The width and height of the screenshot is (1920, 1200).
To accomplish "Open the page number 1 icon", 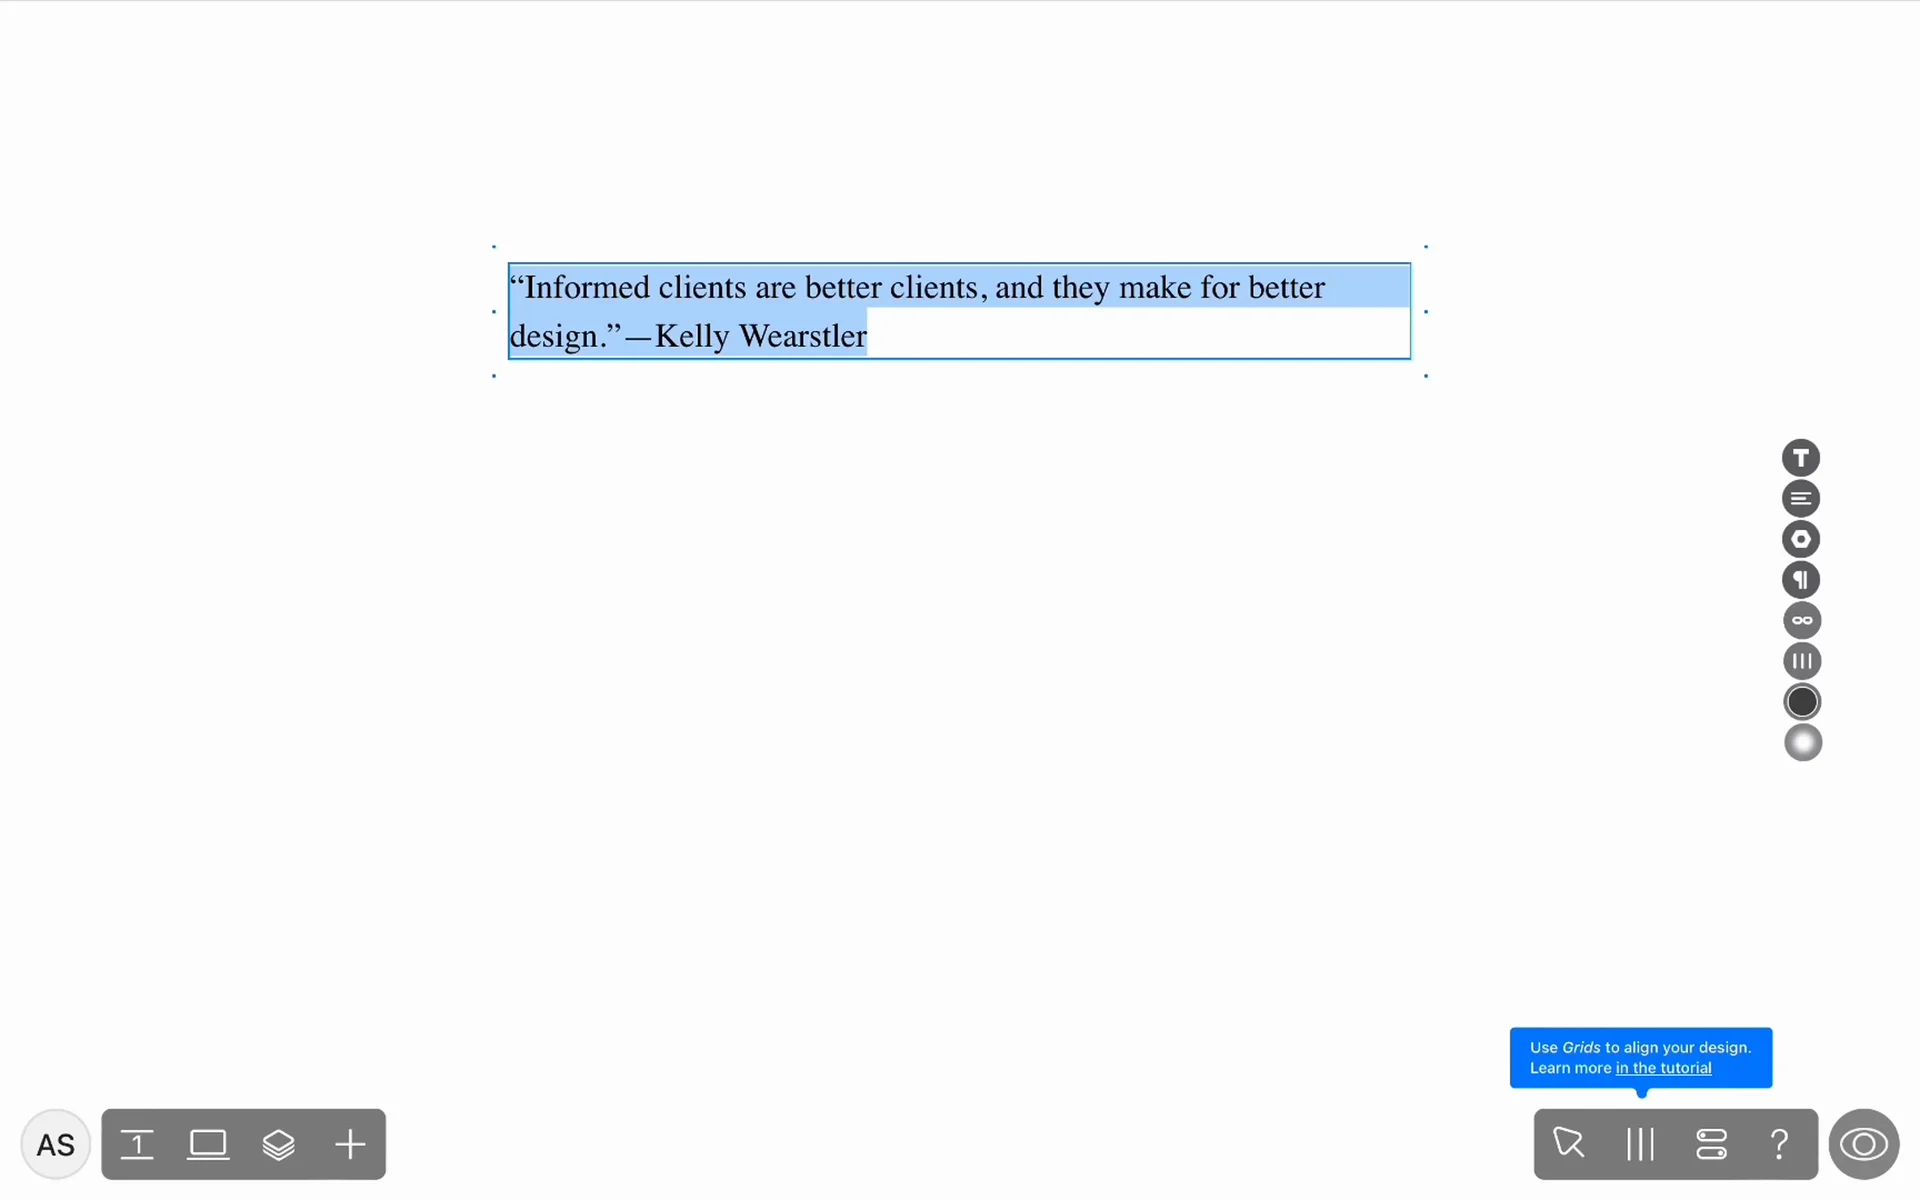I will click(137, 1144).
